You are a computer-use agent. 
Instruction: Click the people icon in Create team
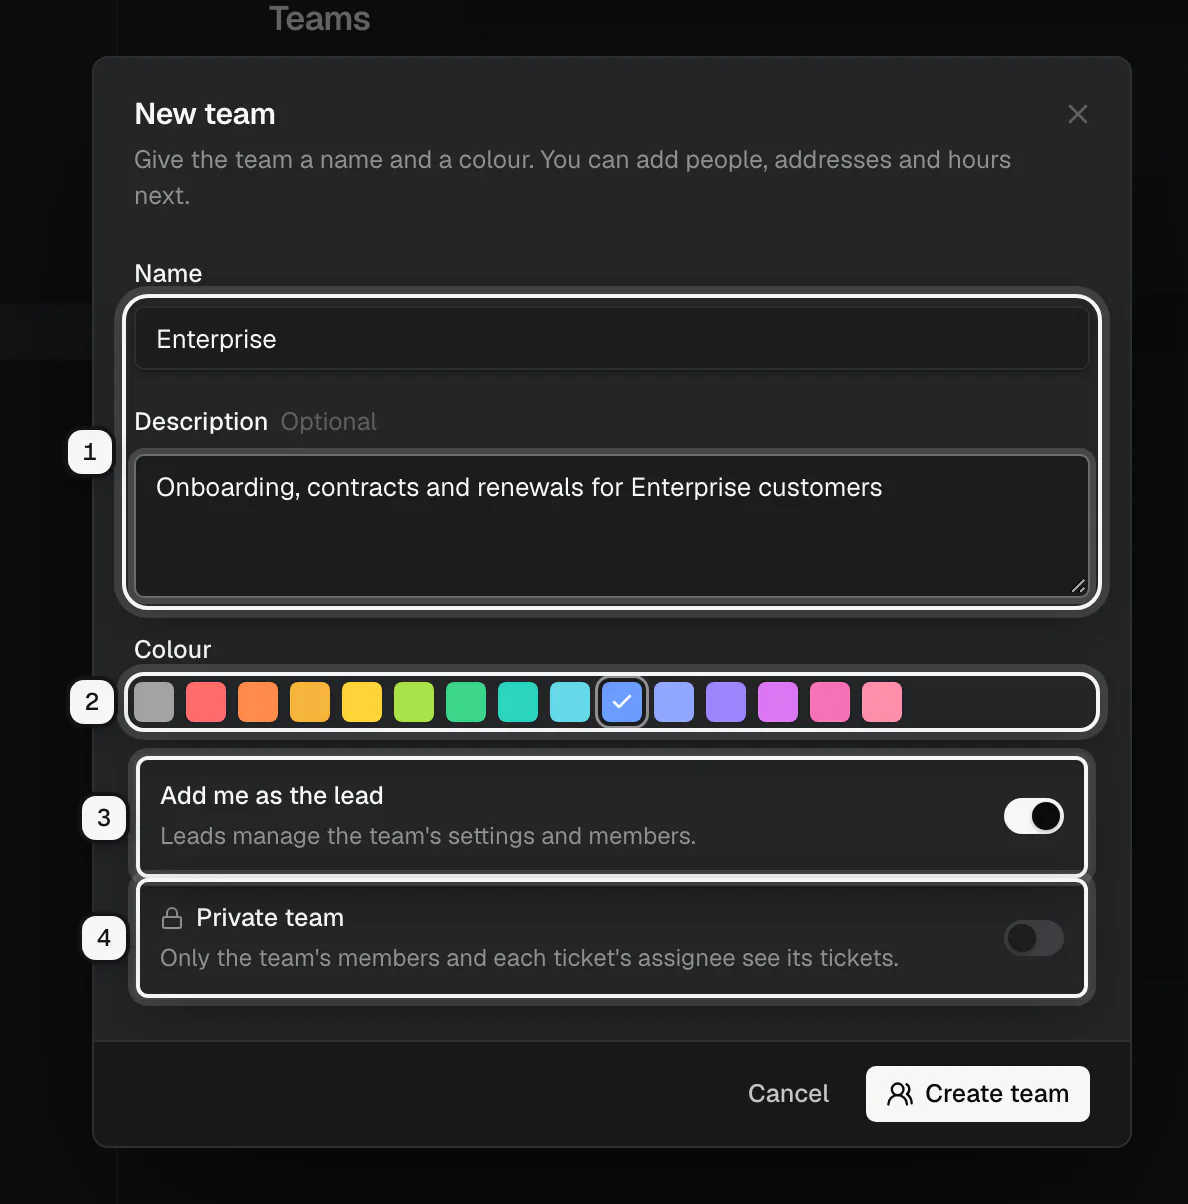[900, 1094]
